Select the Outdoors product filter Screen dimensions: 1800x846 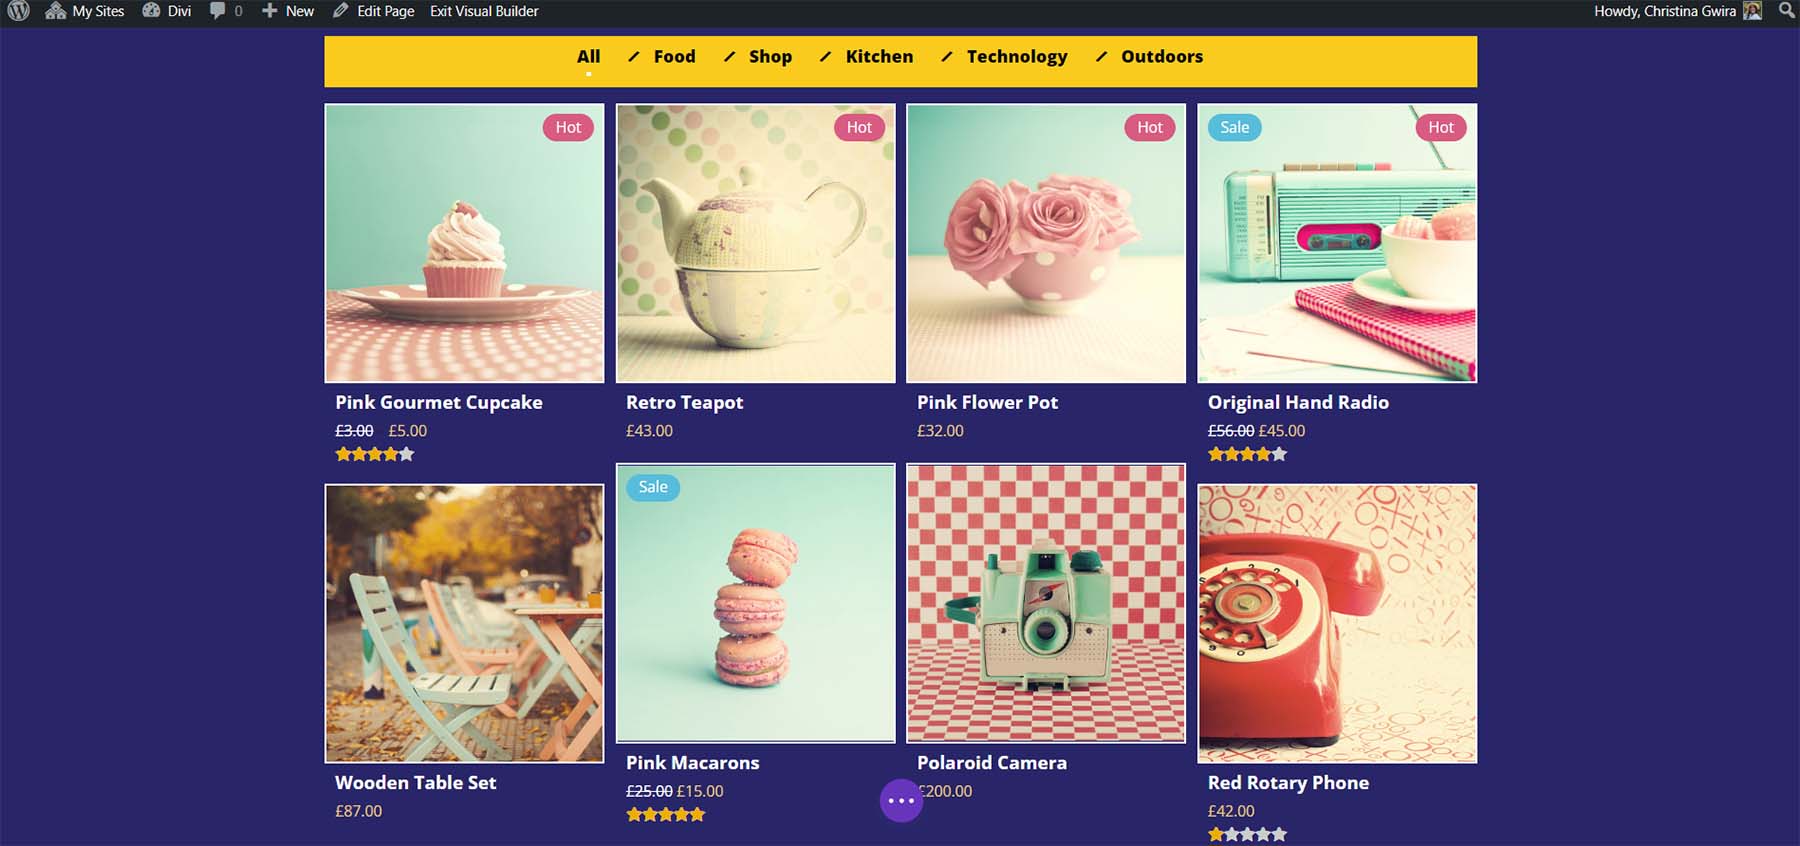pos(1162,57)
